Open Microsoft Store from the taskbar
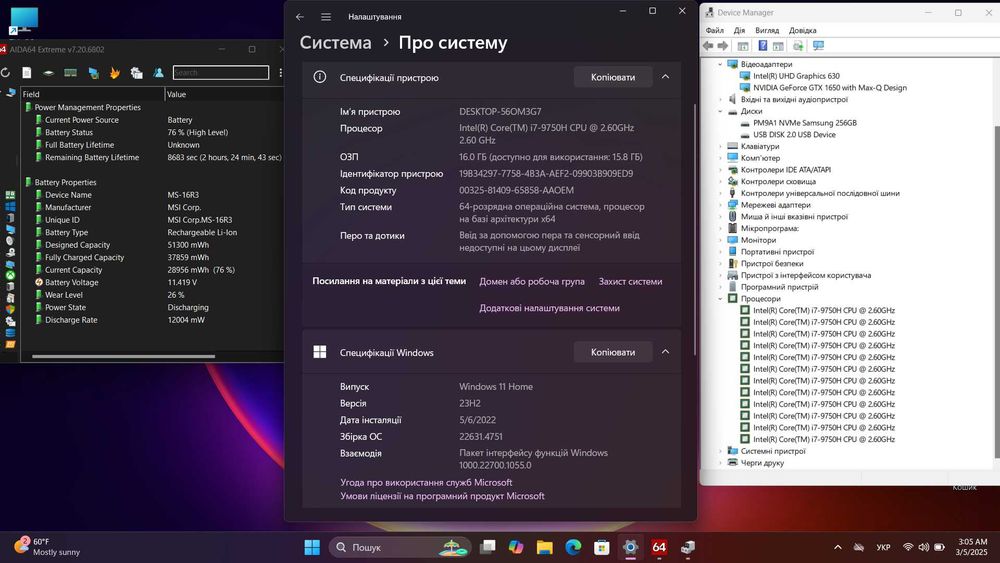Image resolution: width=1000 pixels, height=563 pixels. (x=601, y=547)
